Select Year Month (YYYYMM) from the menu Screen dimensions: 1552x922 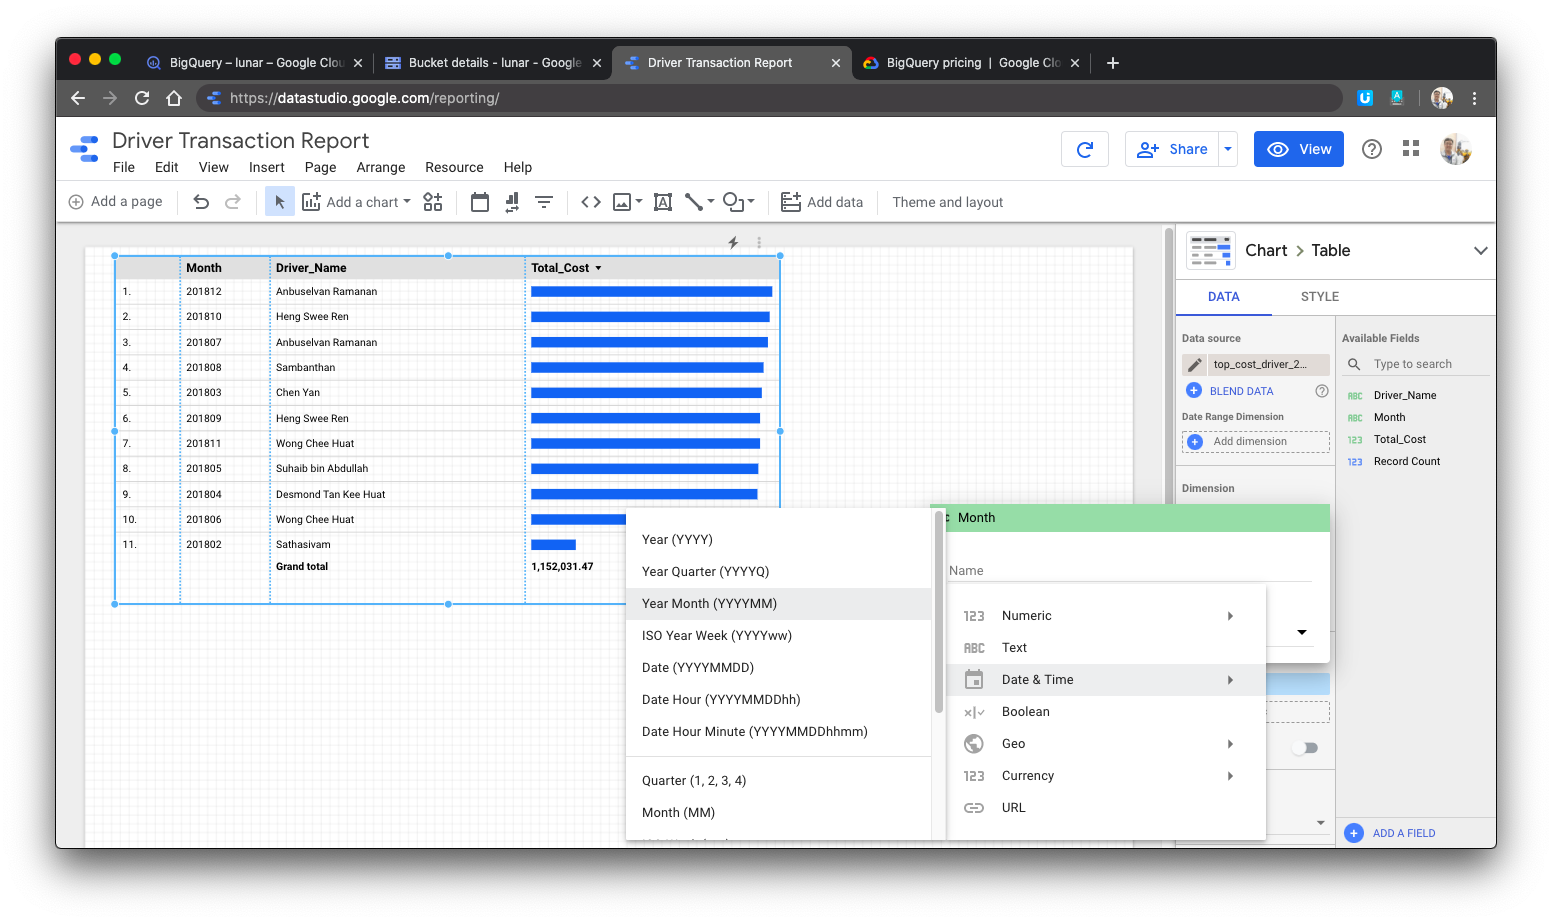709,603
